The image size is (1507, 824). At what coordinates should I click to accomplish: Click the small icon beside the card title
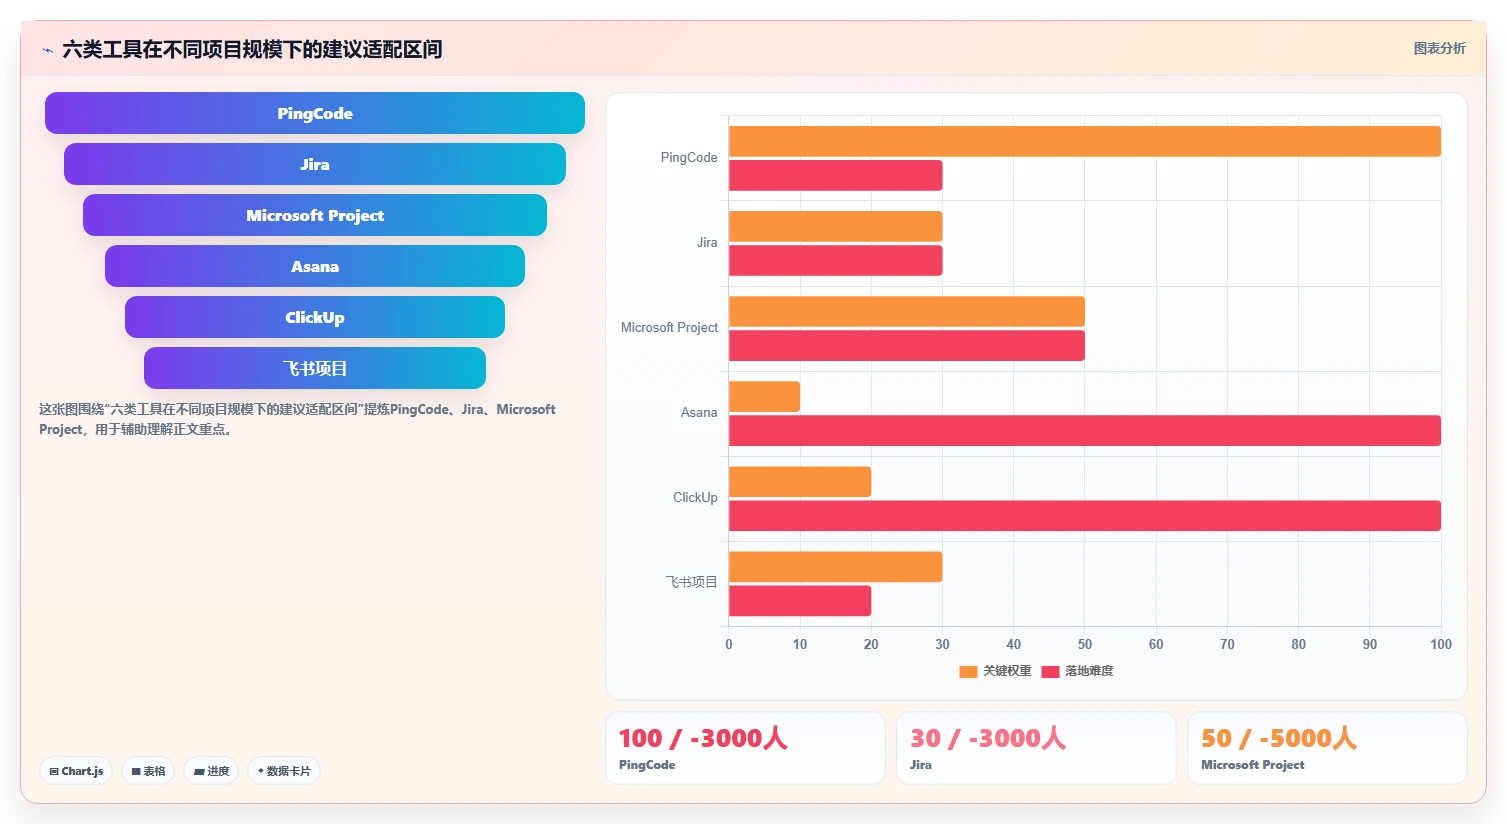(x=47, y=50)
